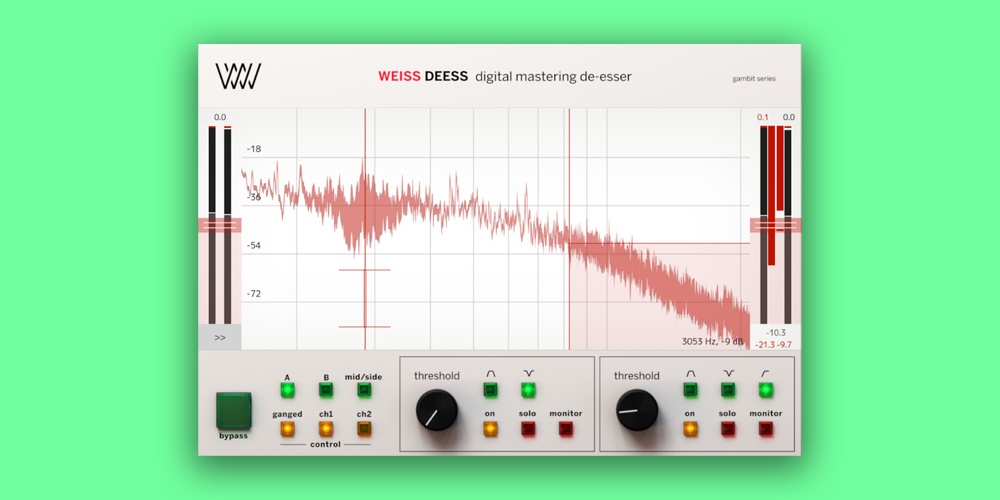This screenshot has height=500, width=1000.
Task: Click the first band threshold knob
Action: tap(437, 410)
